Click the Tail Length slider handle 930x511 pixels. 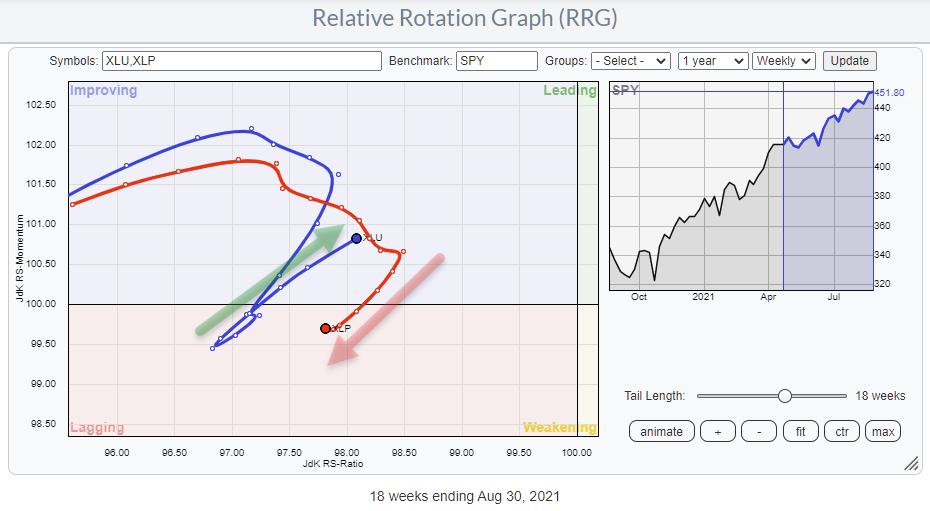click(x=785, y=396)
